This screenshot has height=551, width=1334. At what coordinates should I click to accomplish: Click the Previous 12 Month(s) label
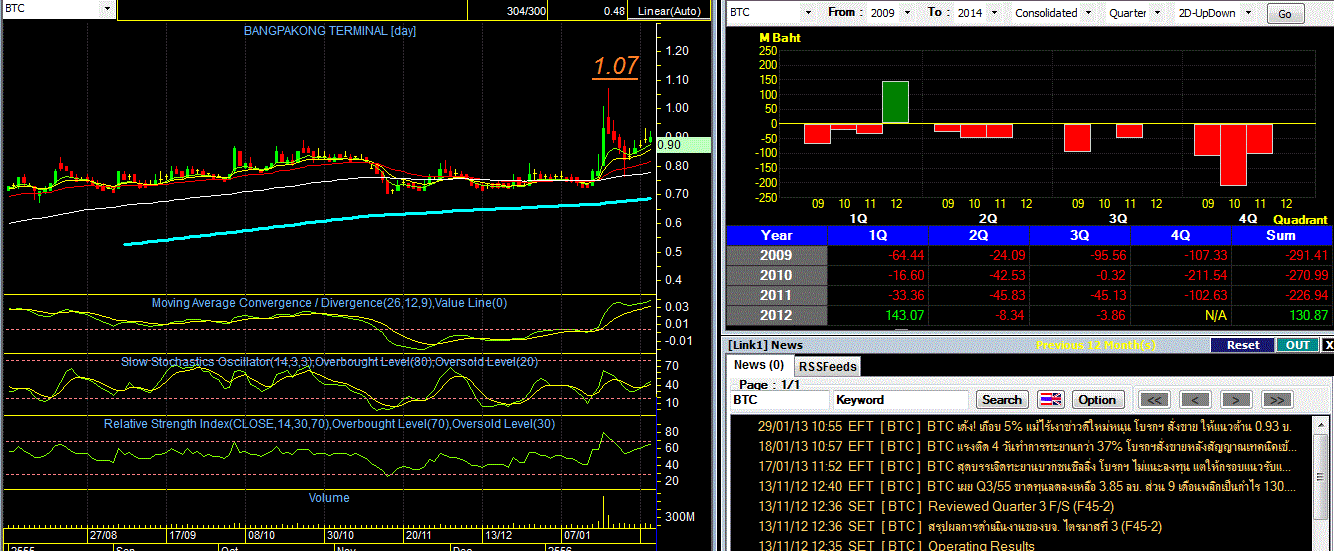coord(1096,345)
